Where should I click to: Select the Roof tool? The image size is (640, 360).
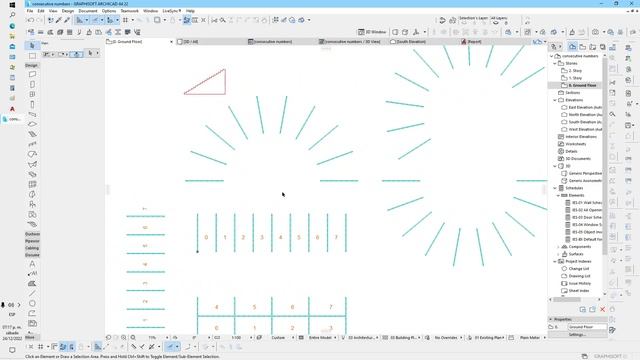(32, 154)
